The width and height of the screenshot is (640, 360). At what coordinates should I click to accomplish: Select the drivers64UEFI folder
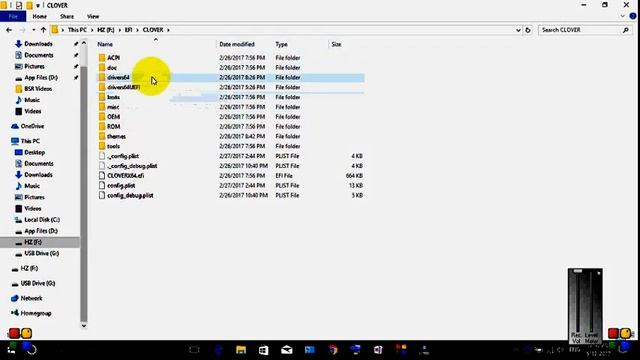(123, 87)
